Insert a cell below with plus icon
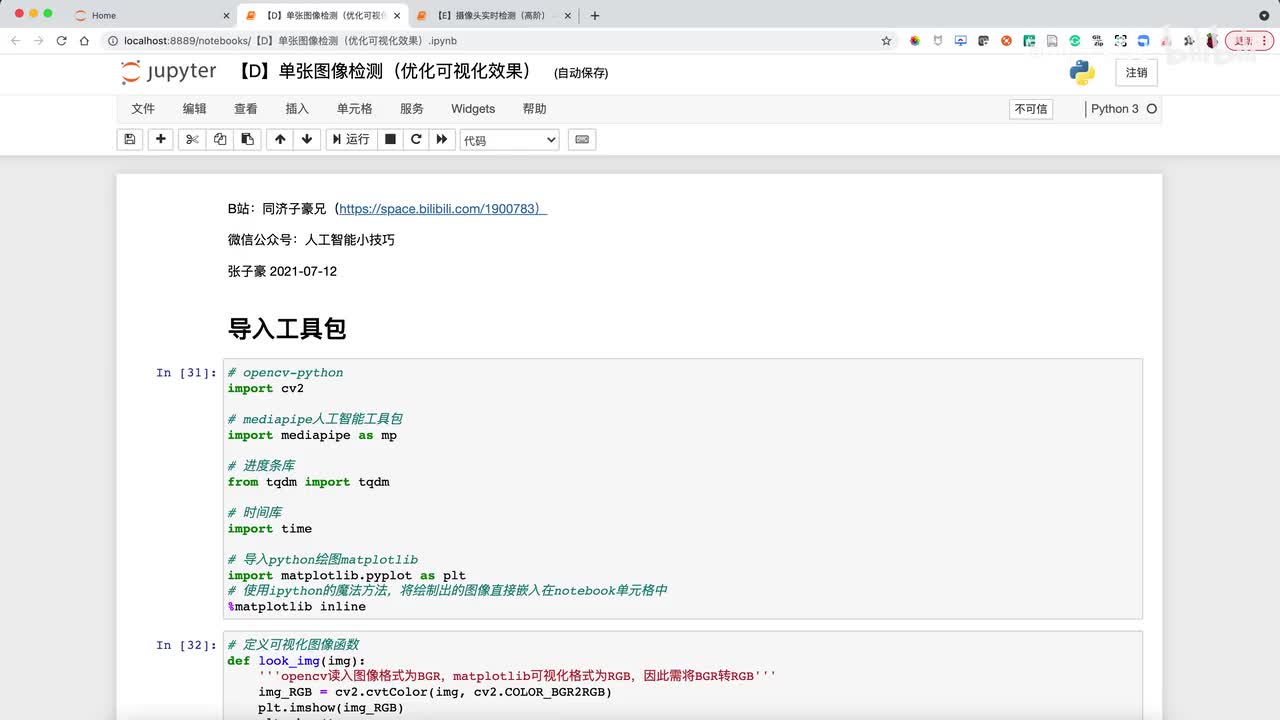Viewport: 1280px width, 720px height. click(160, 140)
